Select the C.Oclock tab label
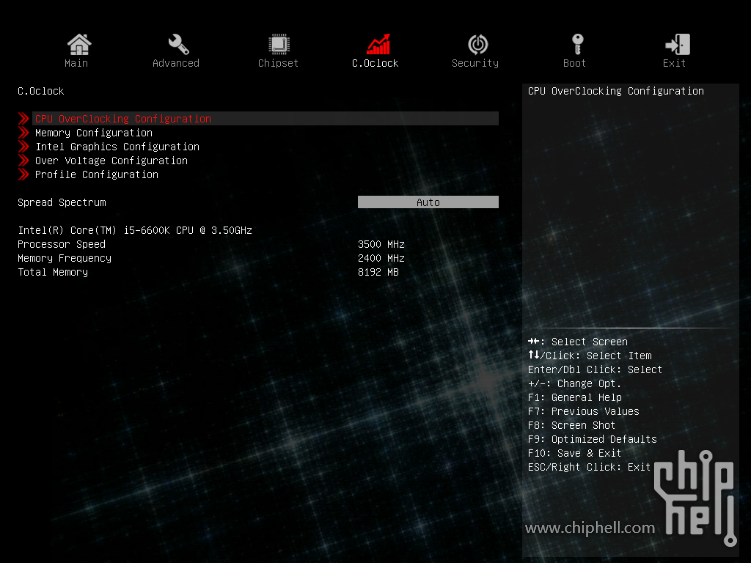The height and width of the screenshot is (563, 751). point(375,63)
